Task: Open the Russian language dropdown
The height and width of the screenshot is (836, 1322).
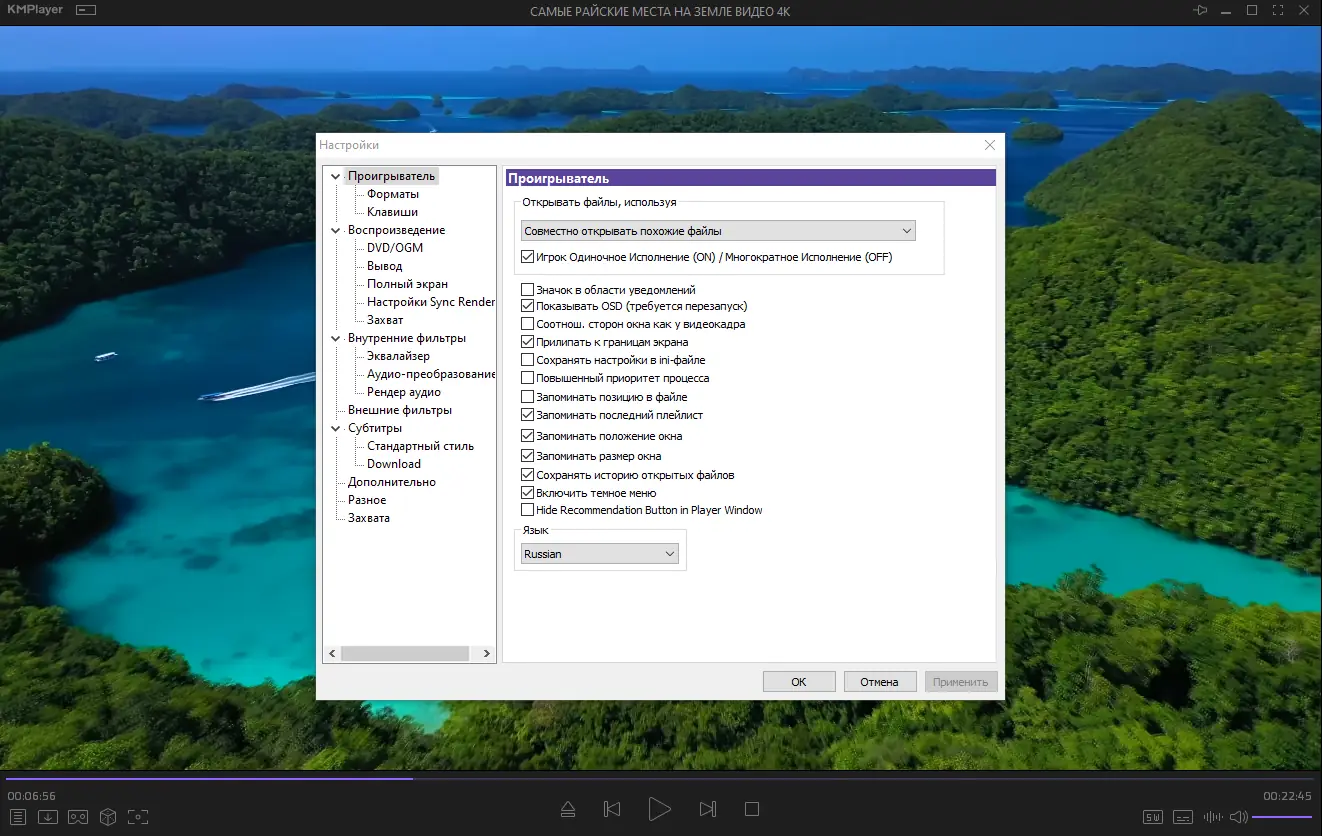Action: coord(600,554)
